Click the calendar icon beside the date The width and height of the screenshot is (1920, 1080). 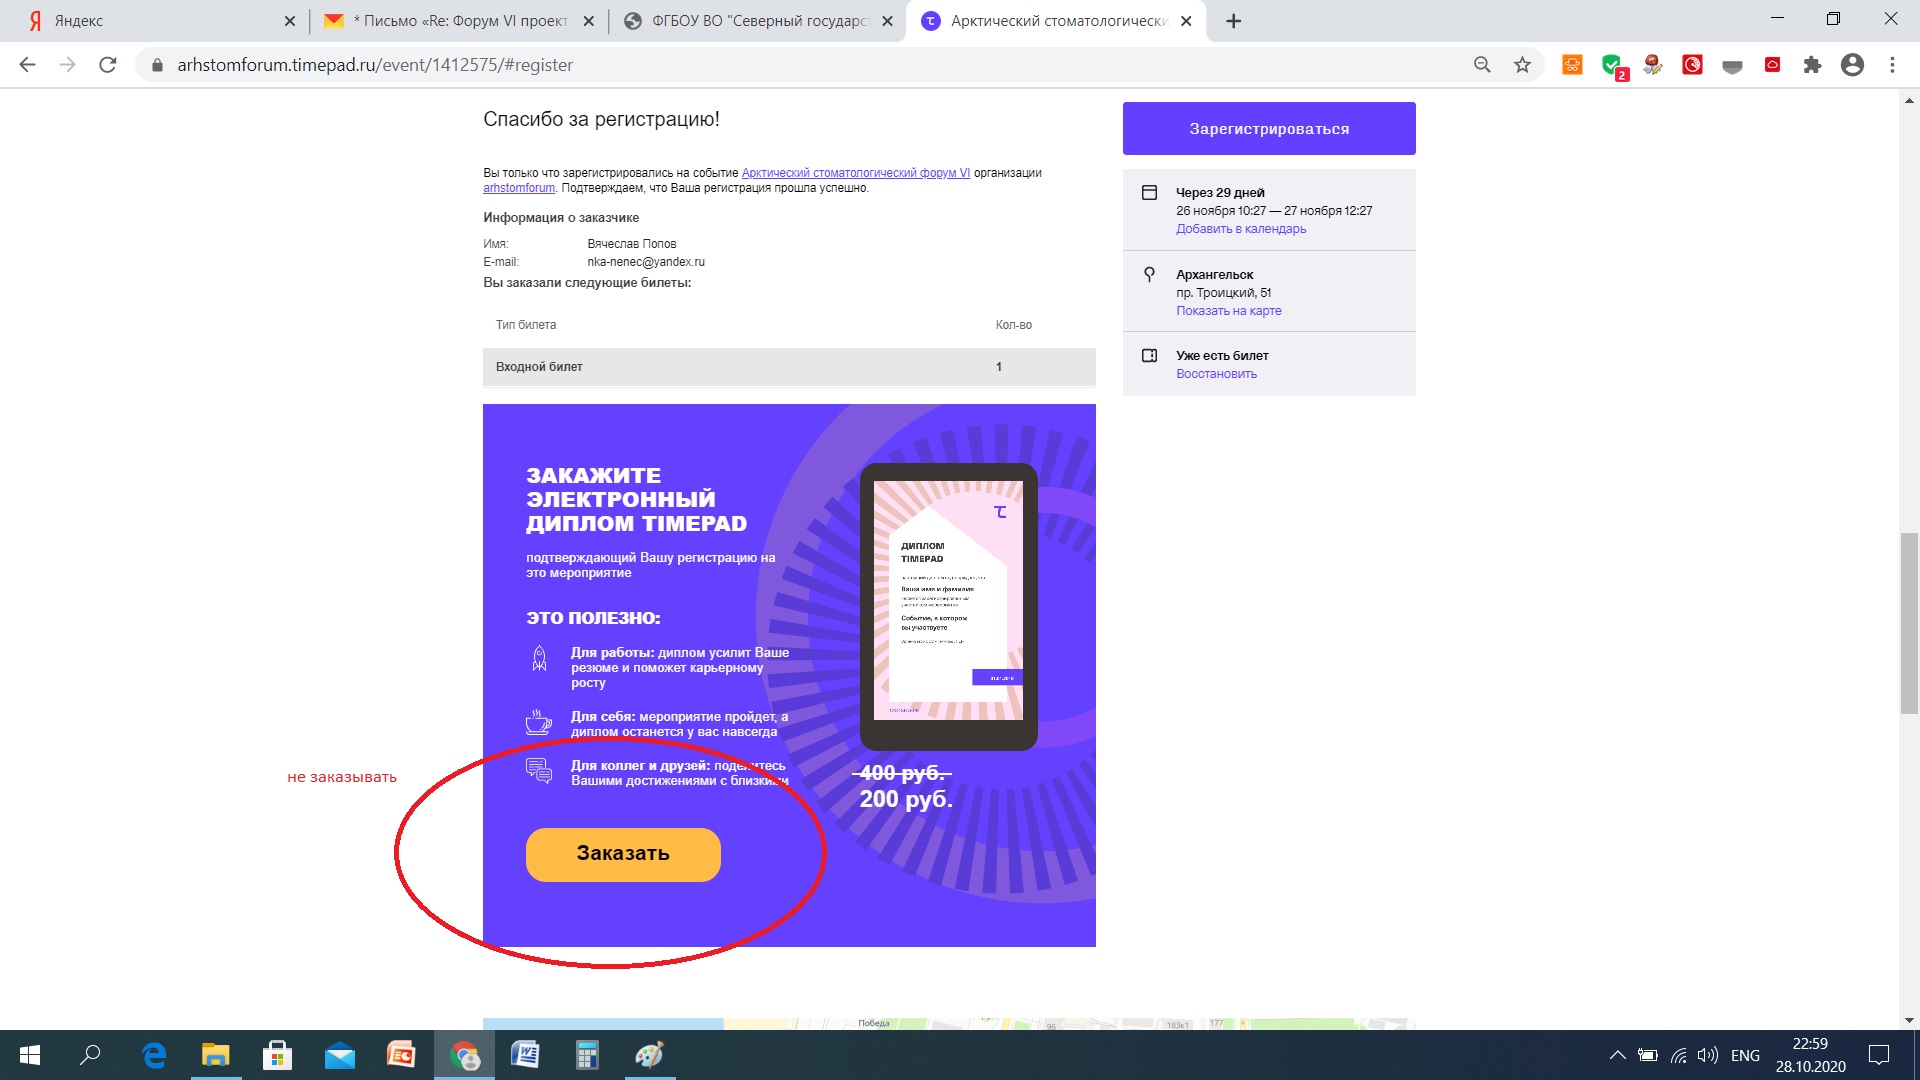(1149, 193)
